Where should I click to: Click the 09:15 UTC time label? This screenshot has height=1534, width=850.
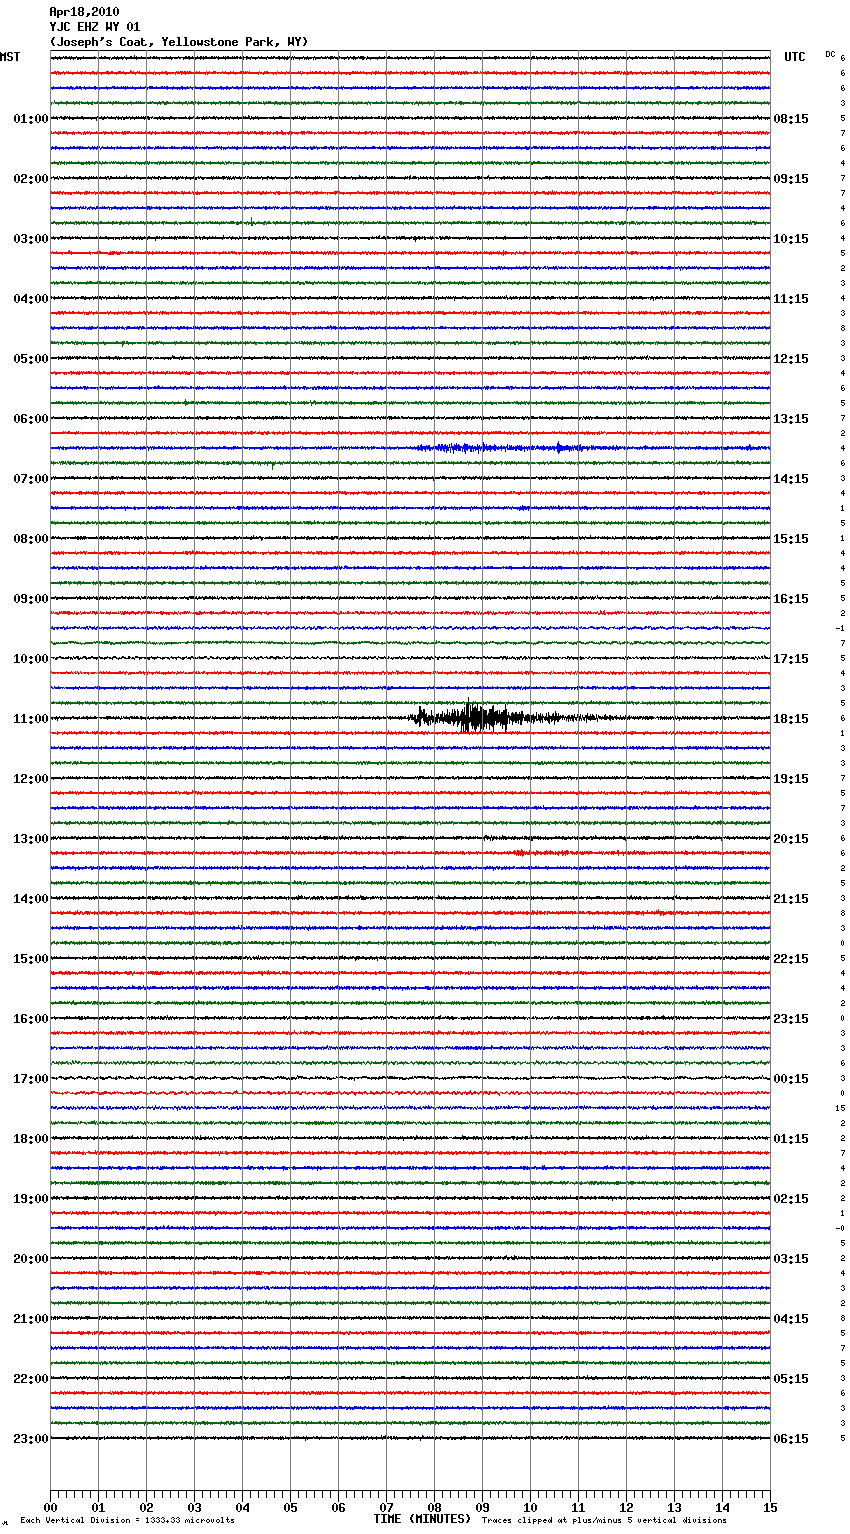click(791, 179)
